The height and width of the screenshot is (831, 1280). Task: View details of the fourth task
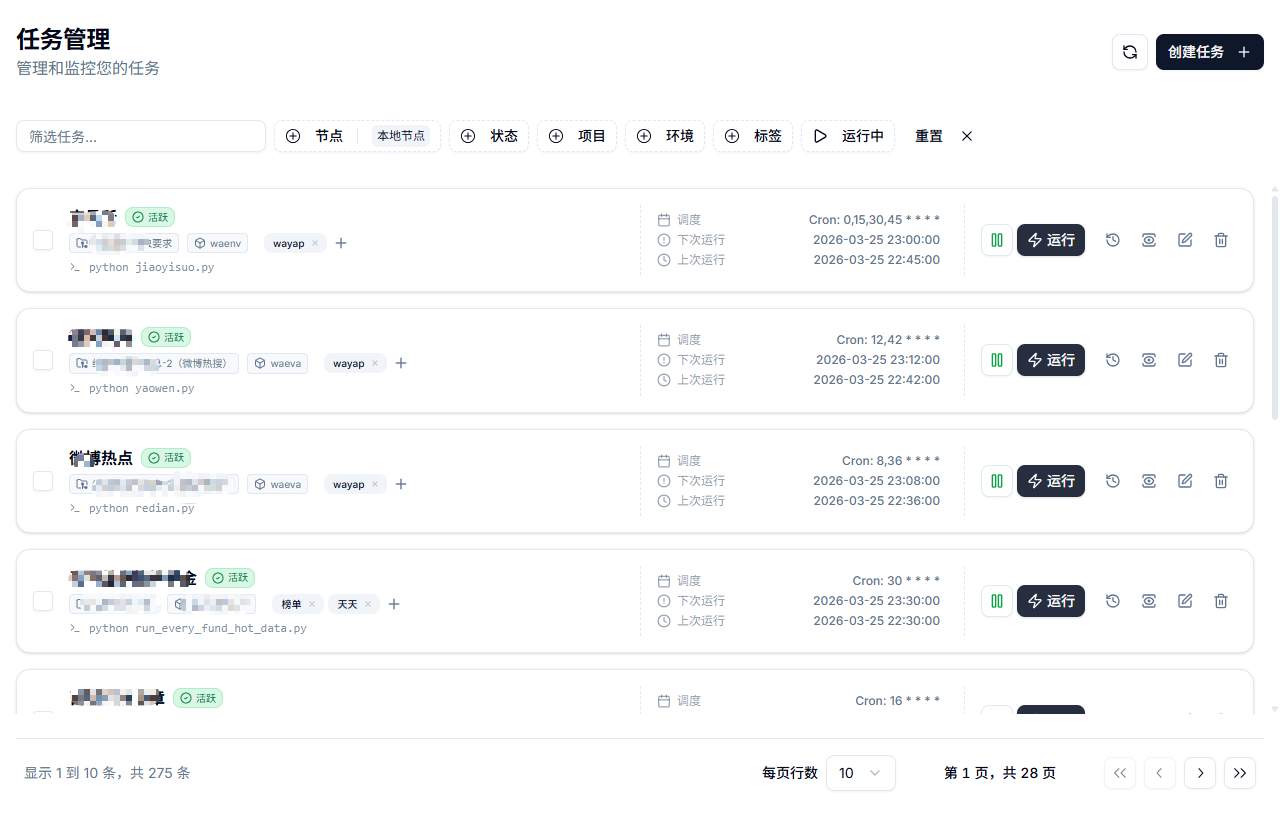pyautogui.click(x=1148, y=601)
